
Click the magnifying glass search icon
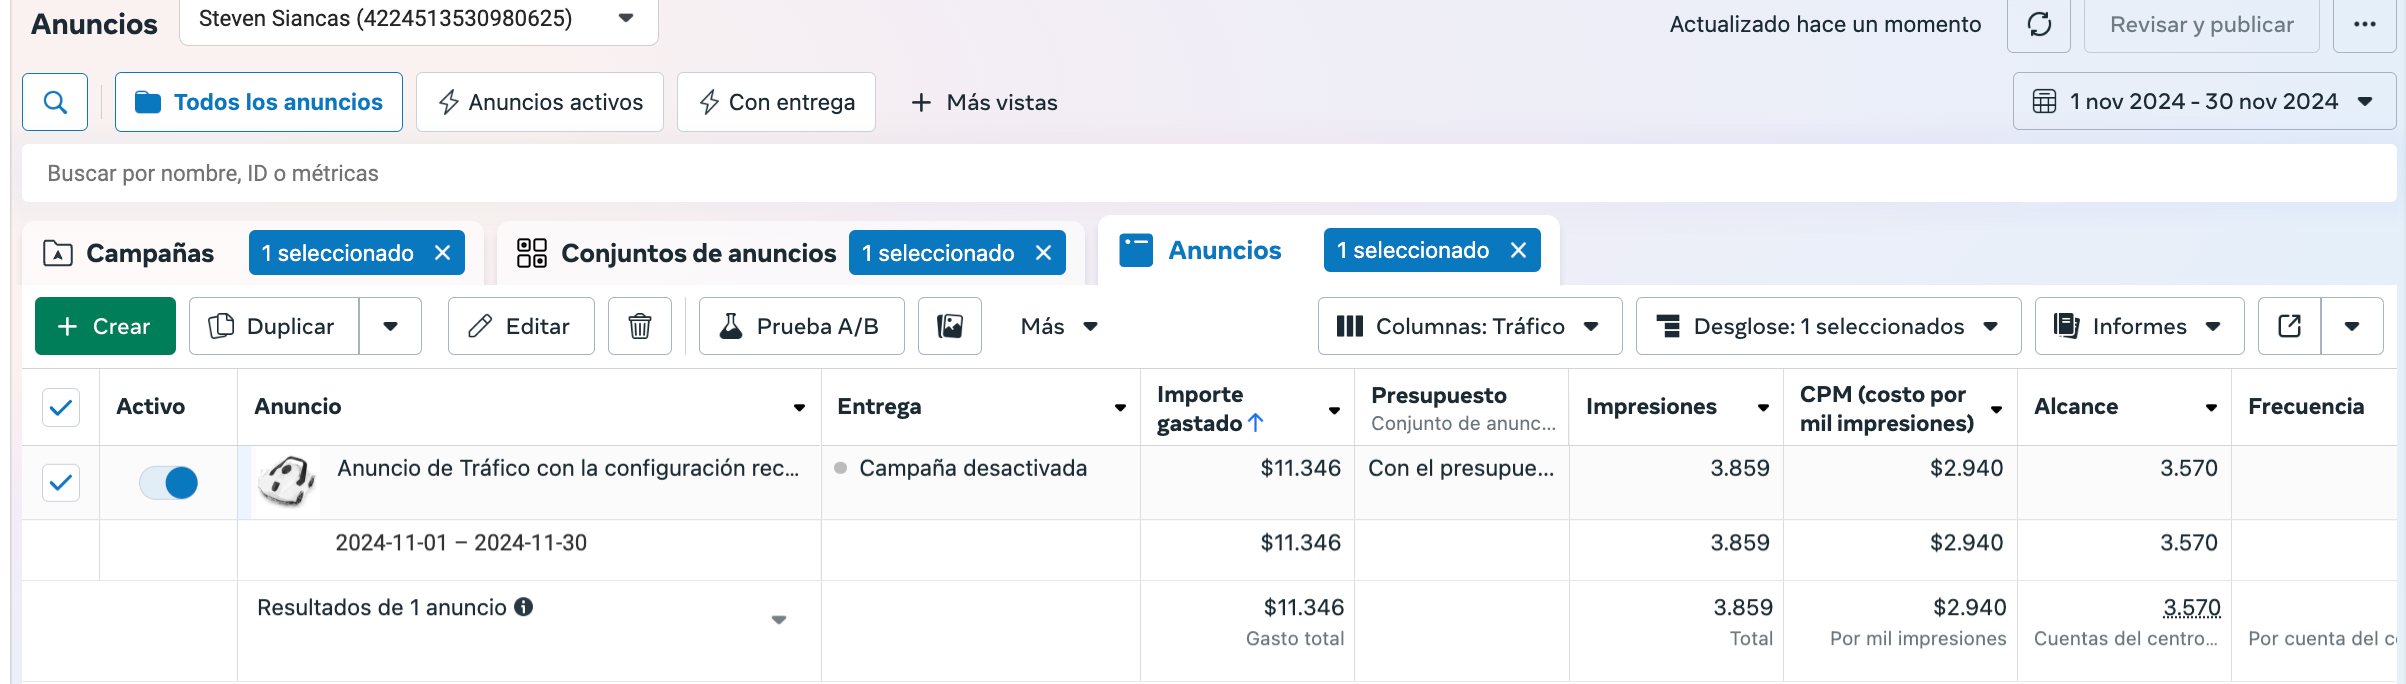click(x=55, y=102)
